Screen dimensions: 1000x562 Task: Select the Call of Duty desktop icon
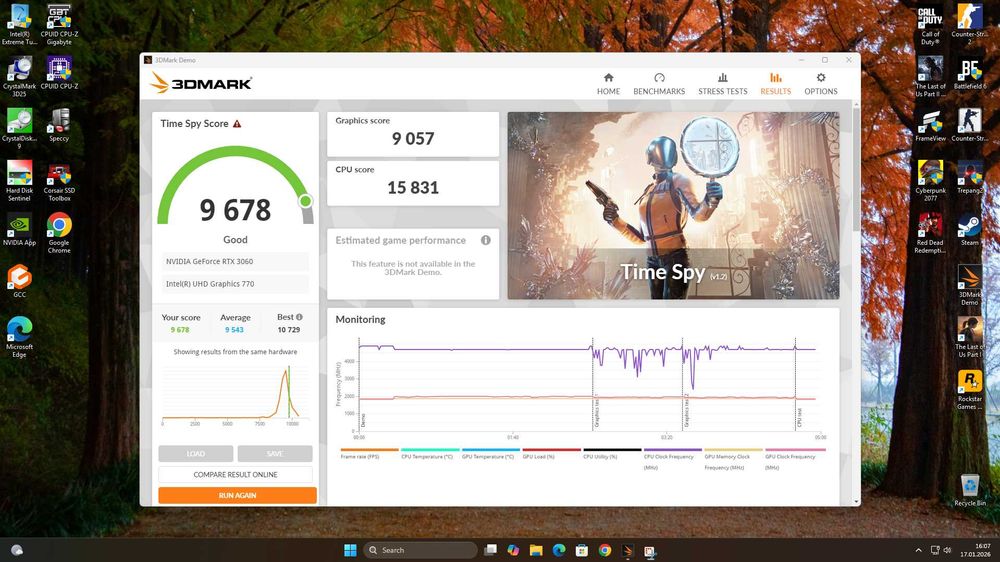(x=930, y=26)
